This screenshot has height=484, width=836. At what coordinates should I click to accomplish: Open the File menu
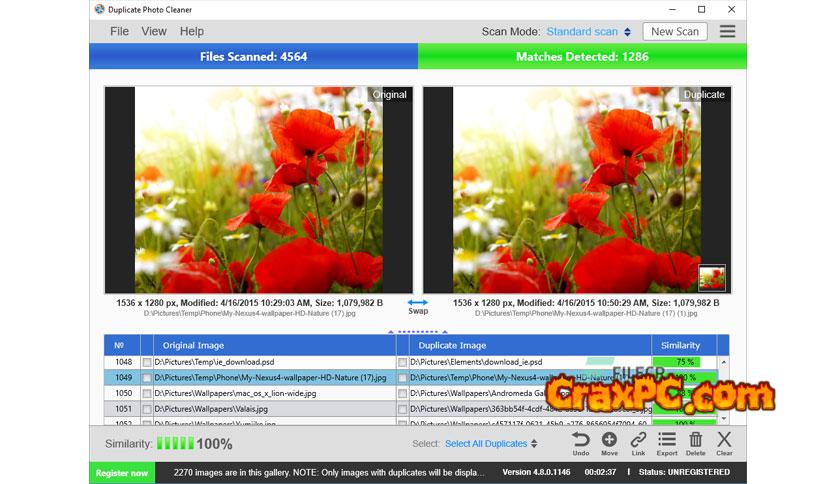coord(119,32)
